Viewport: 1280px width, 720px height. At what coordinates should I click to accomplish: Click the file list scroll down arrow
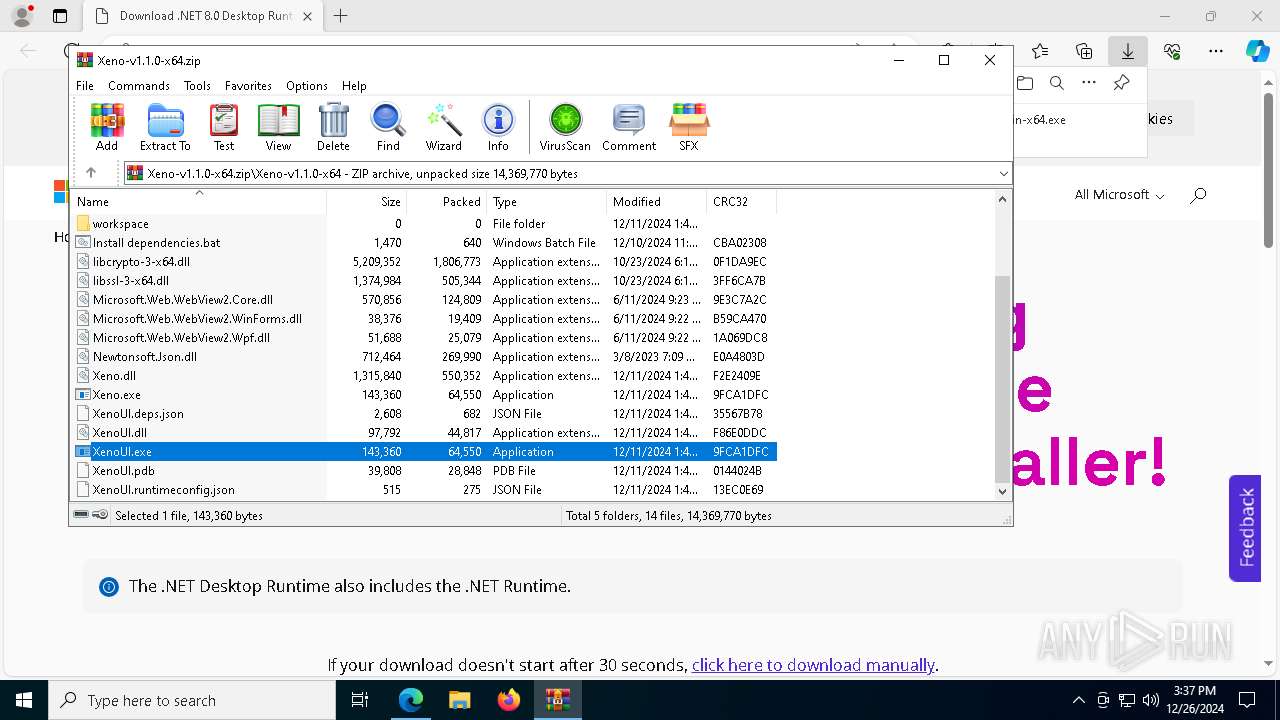tap(1002, 491)
